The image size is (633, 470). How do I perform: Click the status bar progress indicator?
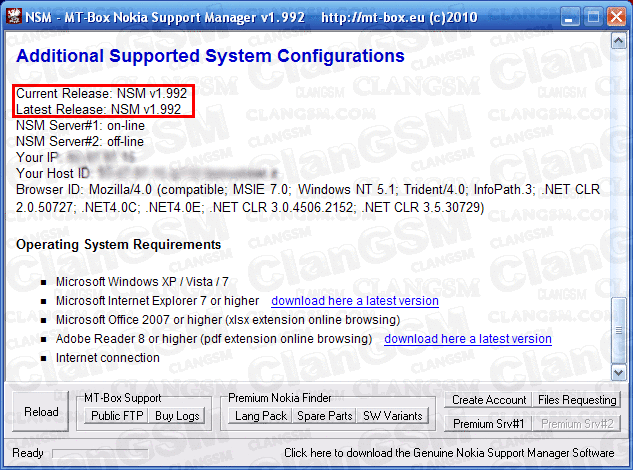tap(100, 453)
